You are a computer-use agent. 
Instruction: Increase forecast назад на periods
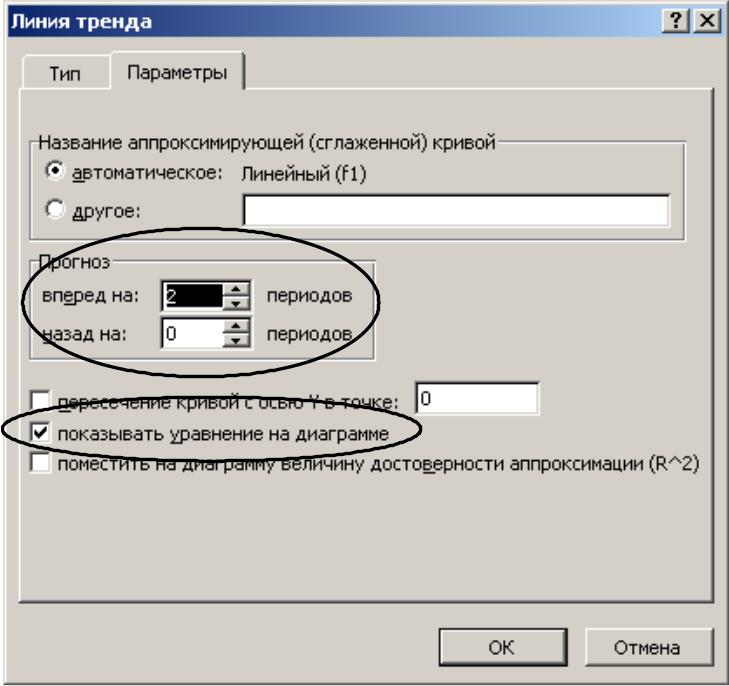236,327
